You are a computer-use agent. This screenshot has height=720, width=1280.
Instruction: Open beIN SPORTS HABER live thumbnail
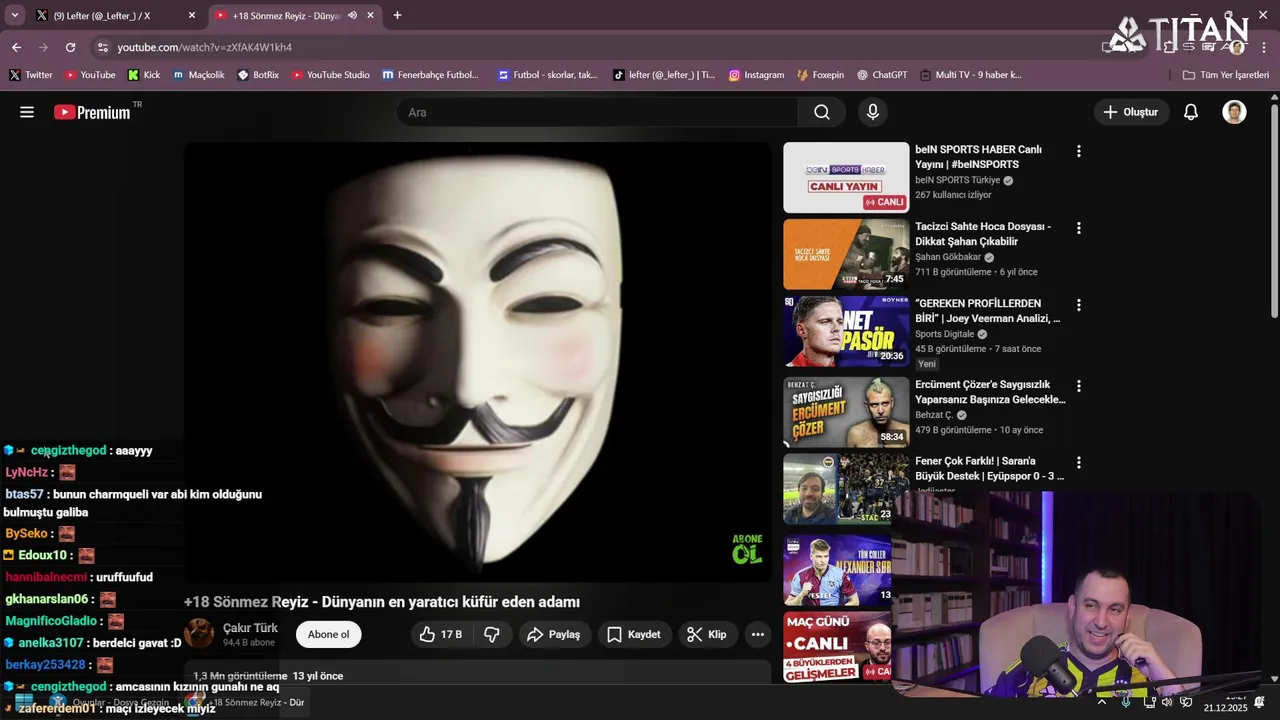[x=846, y=177]
